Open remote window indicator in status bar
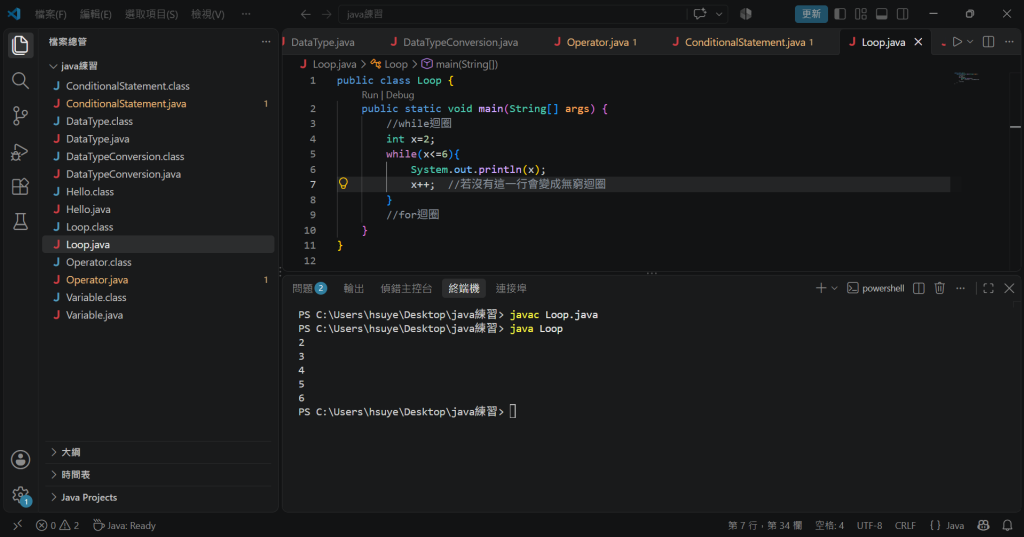Viewport: 1024px width, 537px height. [18, 525]
